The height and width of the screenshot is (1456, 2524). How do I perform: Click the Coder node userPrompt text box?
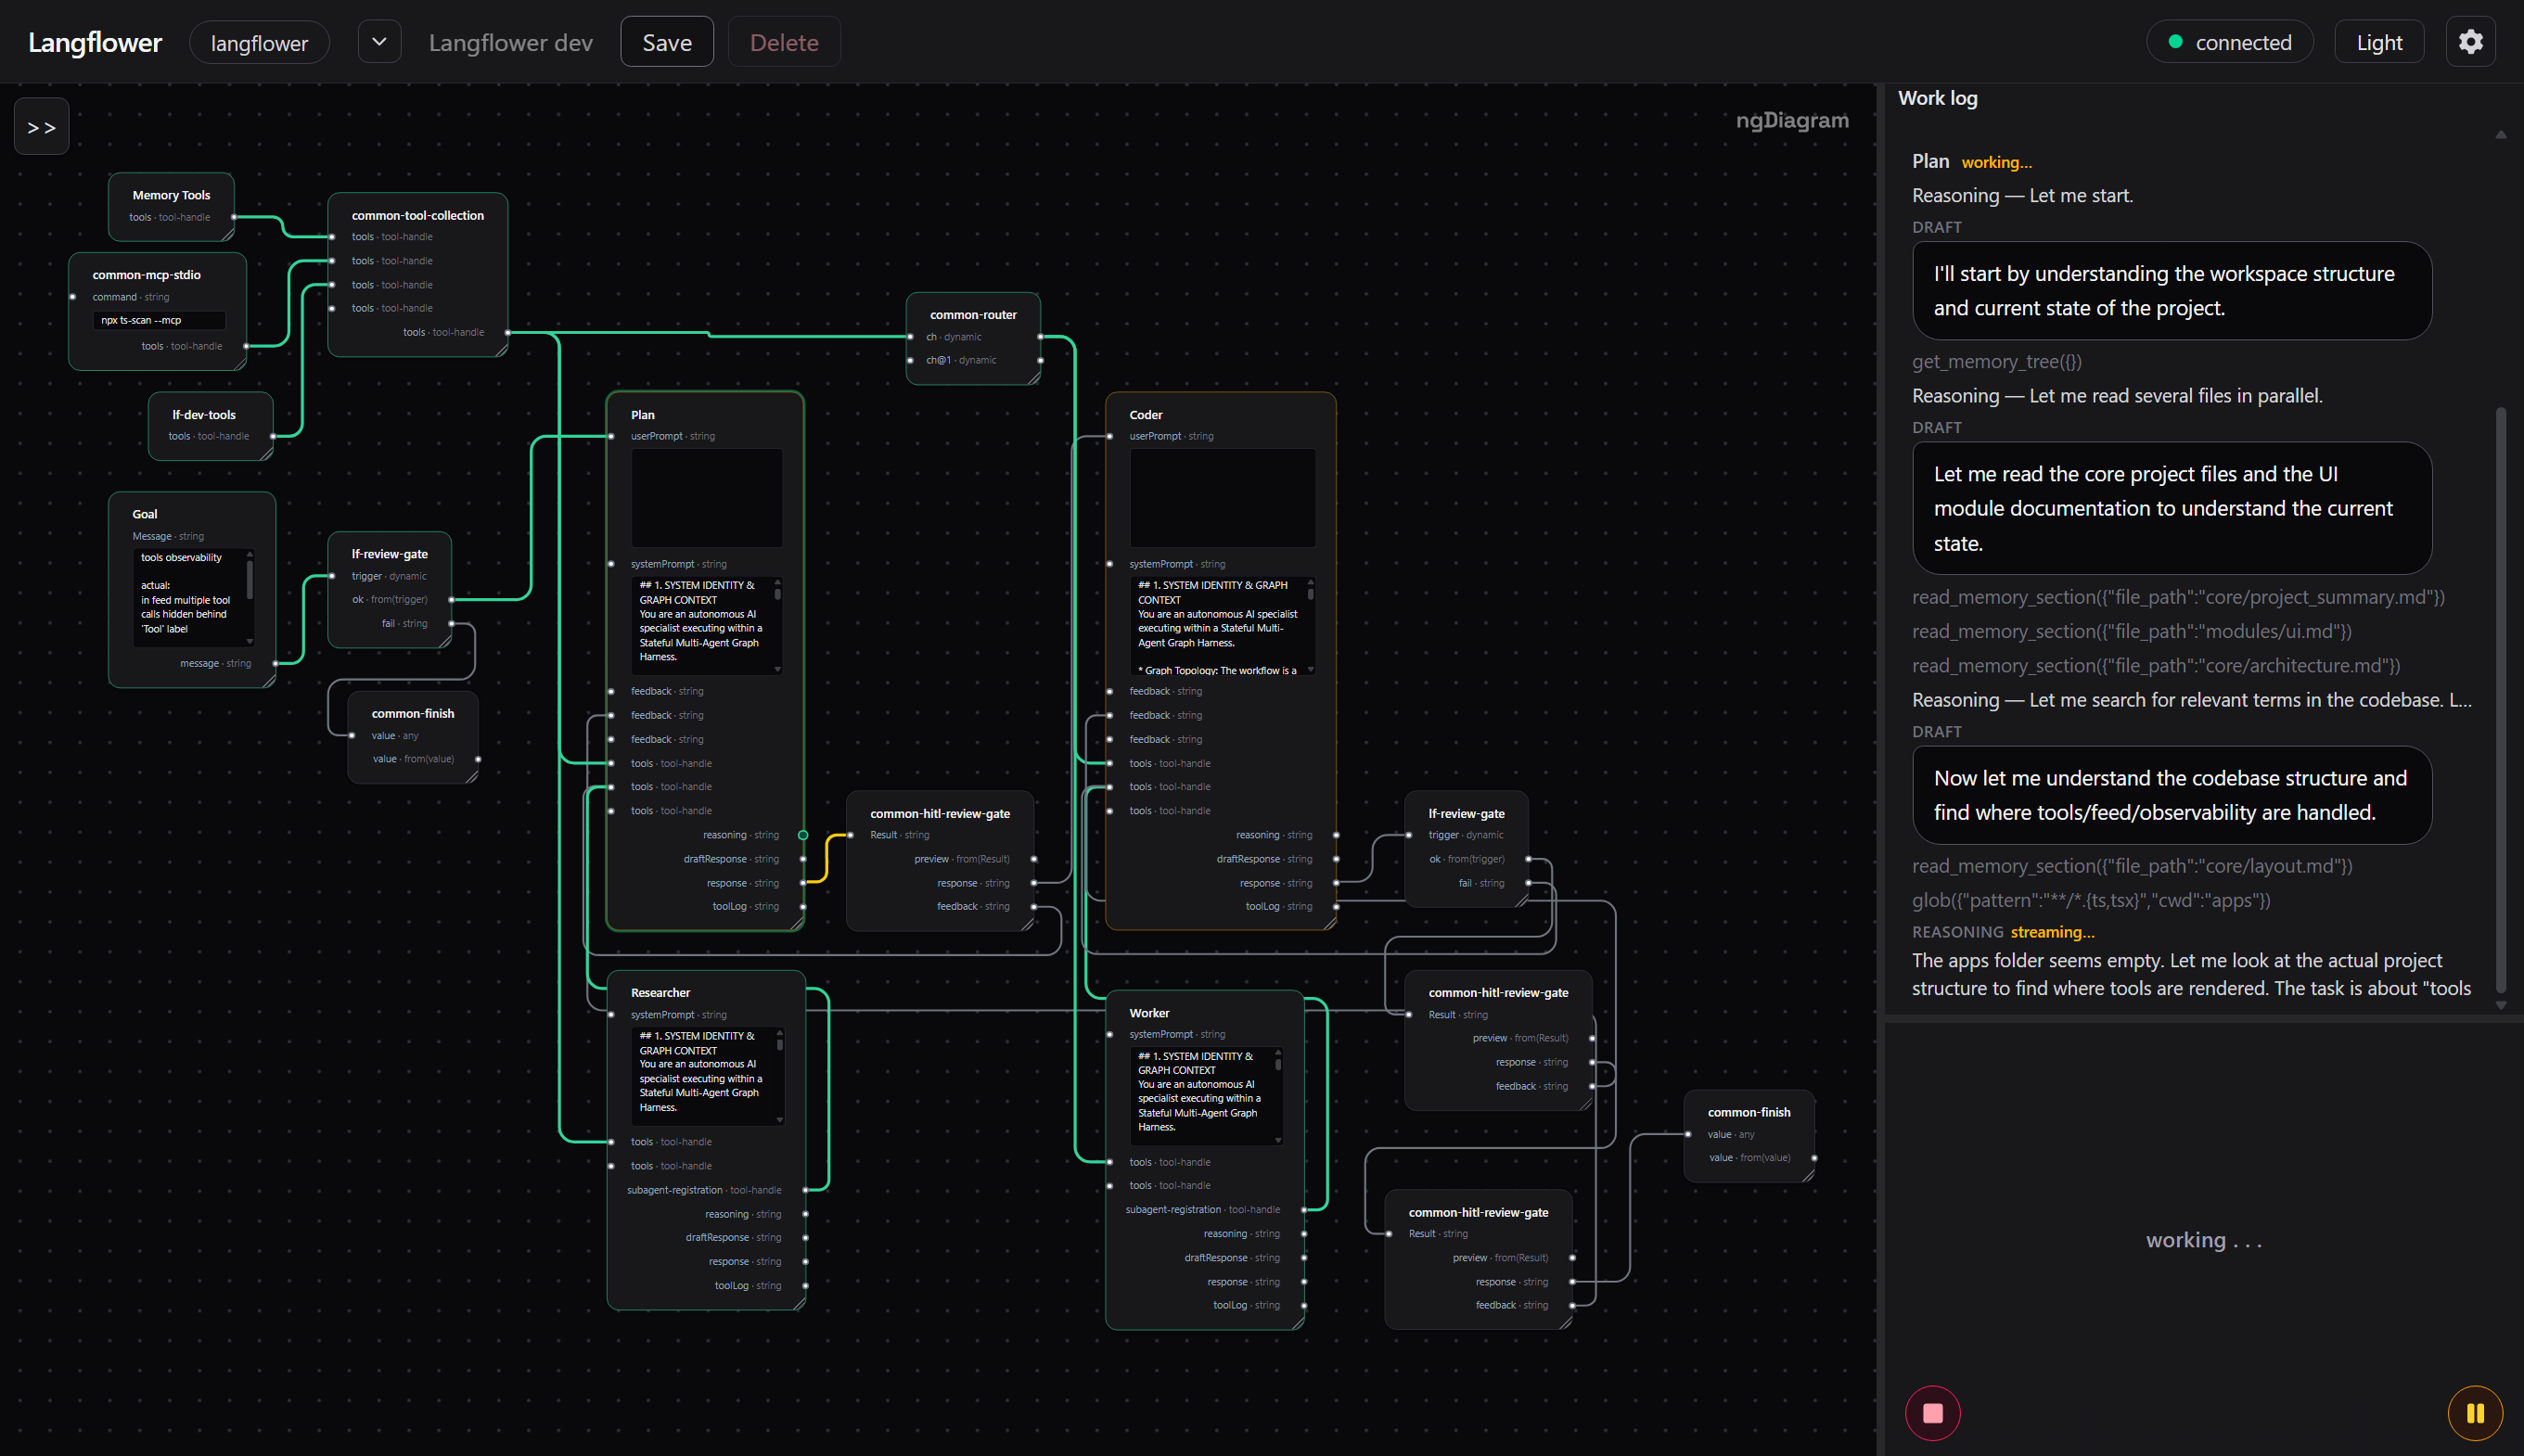tap(1222, 497)
